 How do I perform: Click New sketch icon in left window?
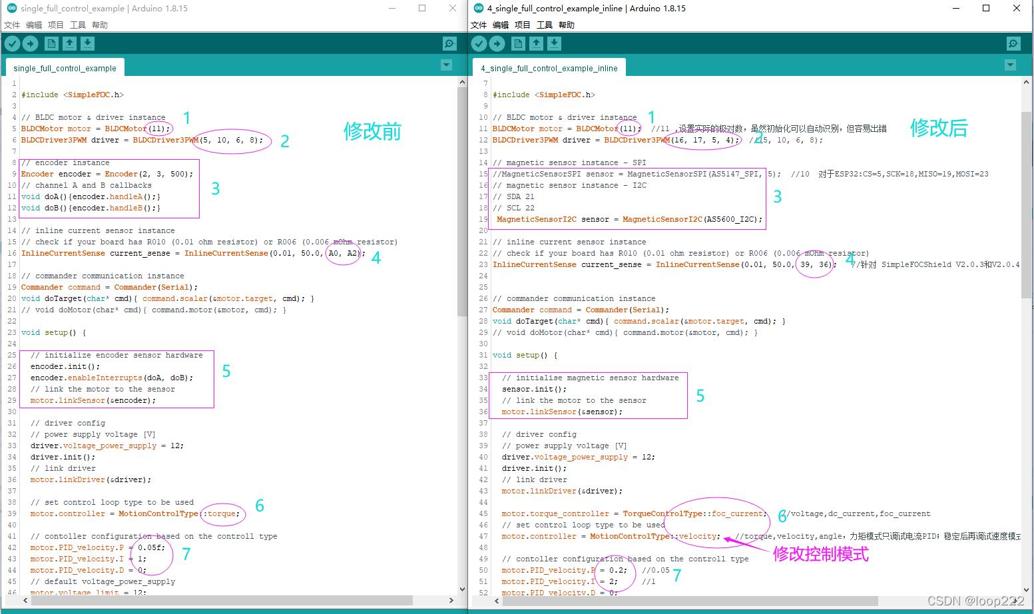point(51,44)
